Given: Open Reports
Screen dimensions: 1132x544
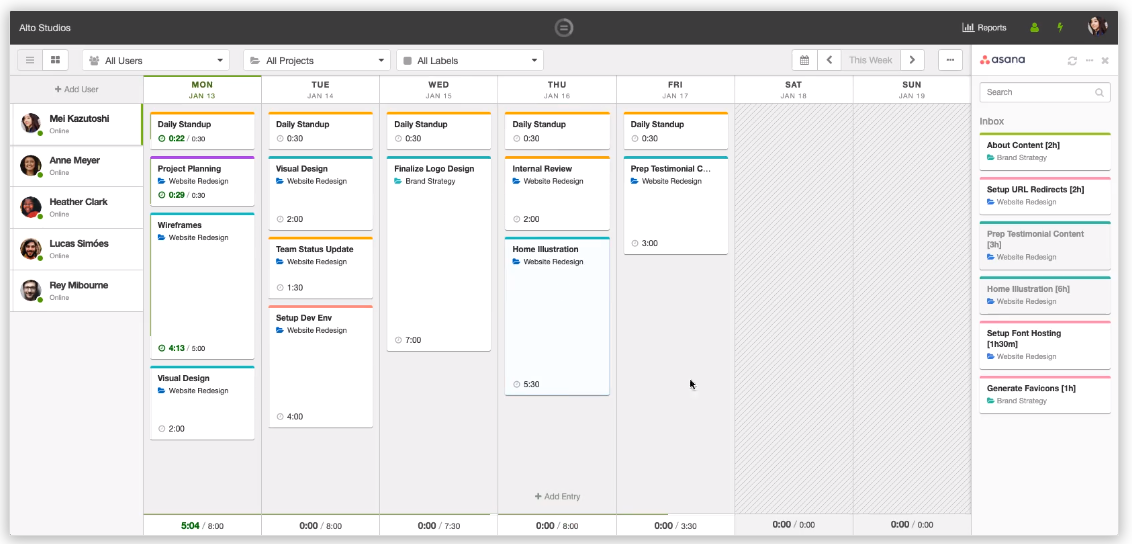Looking at the screenshot, I should point(985,27).
